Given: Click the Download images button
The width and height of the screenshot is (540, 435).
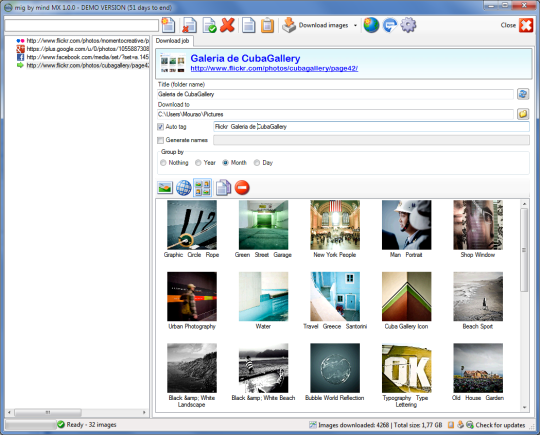Looking at the screenshot, I should (x=315, y=25).
